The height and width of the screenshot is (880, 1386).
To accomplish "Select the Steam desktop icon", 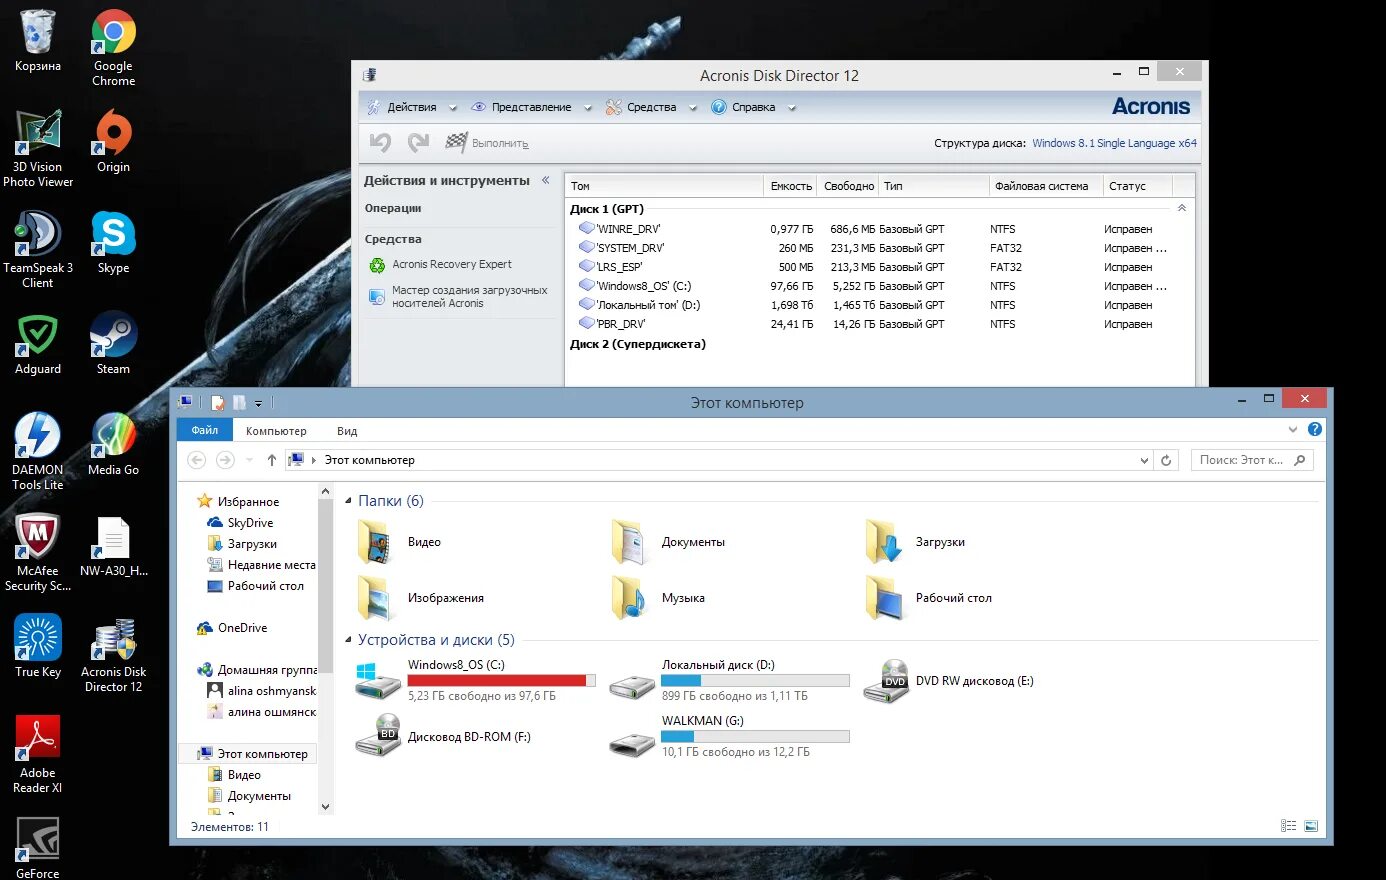I will point(113,343).
